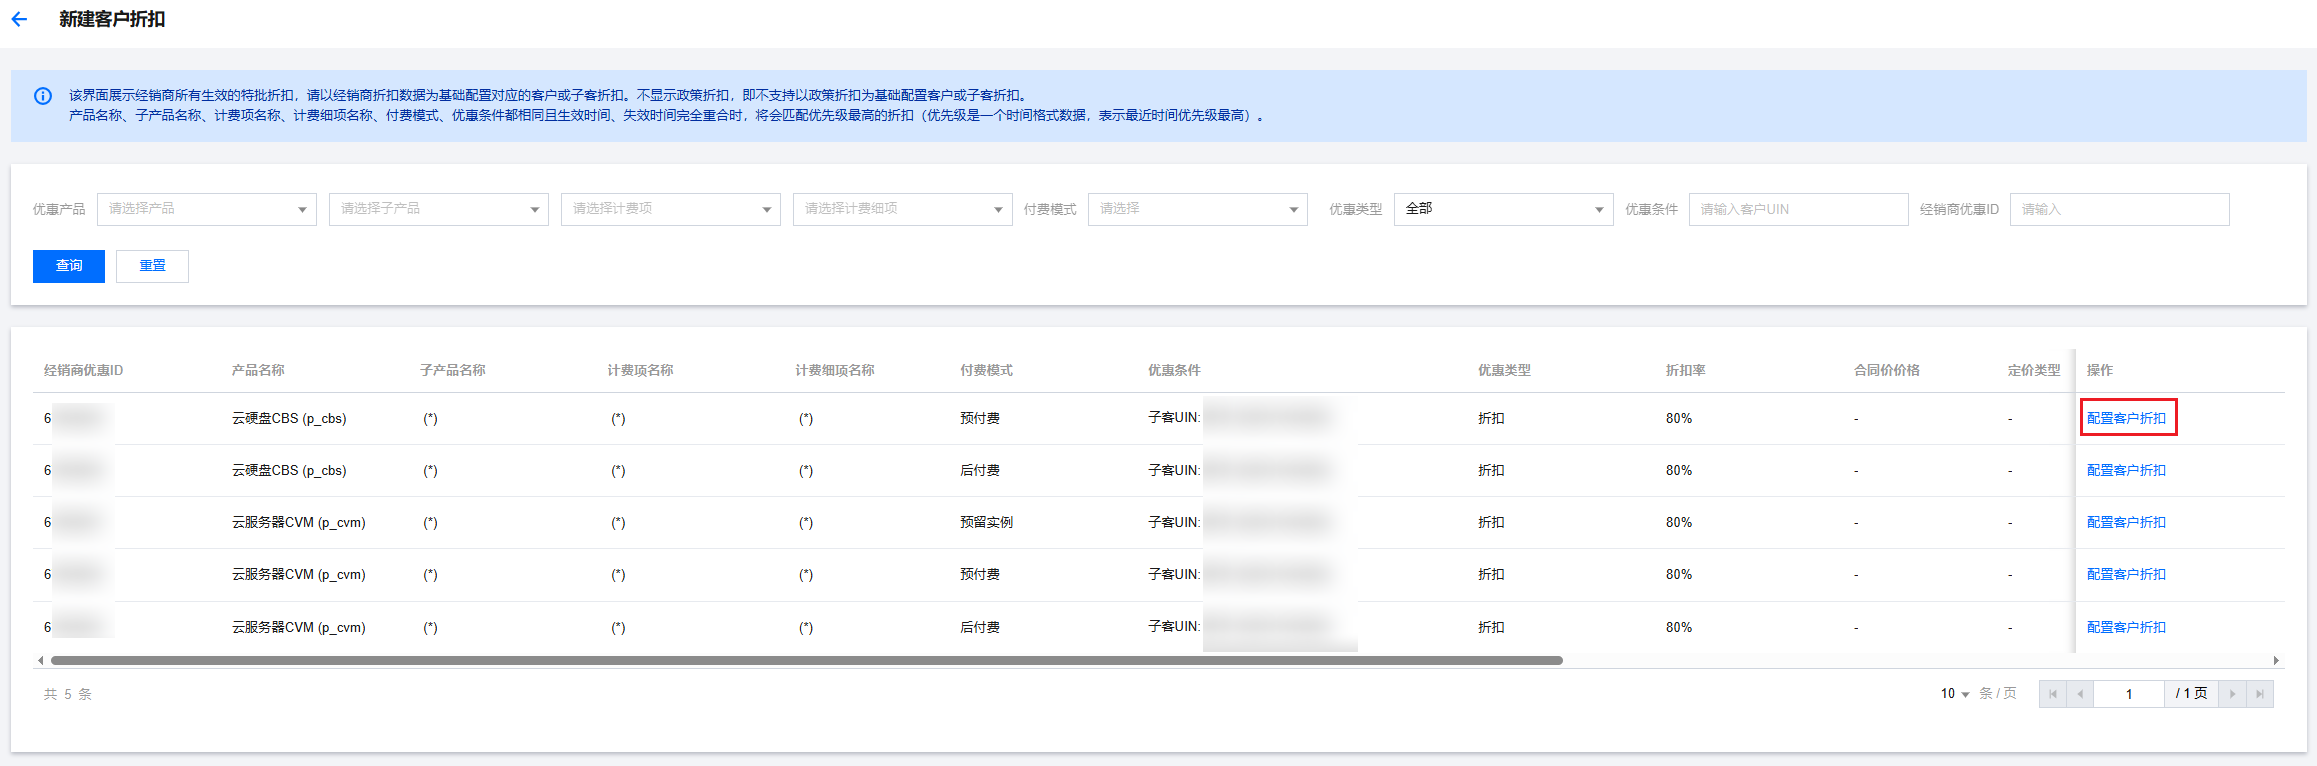This screenshot has height=766, width=2317.
Task: Go to last page pagination icon
Action: [x=2260, y=694]
